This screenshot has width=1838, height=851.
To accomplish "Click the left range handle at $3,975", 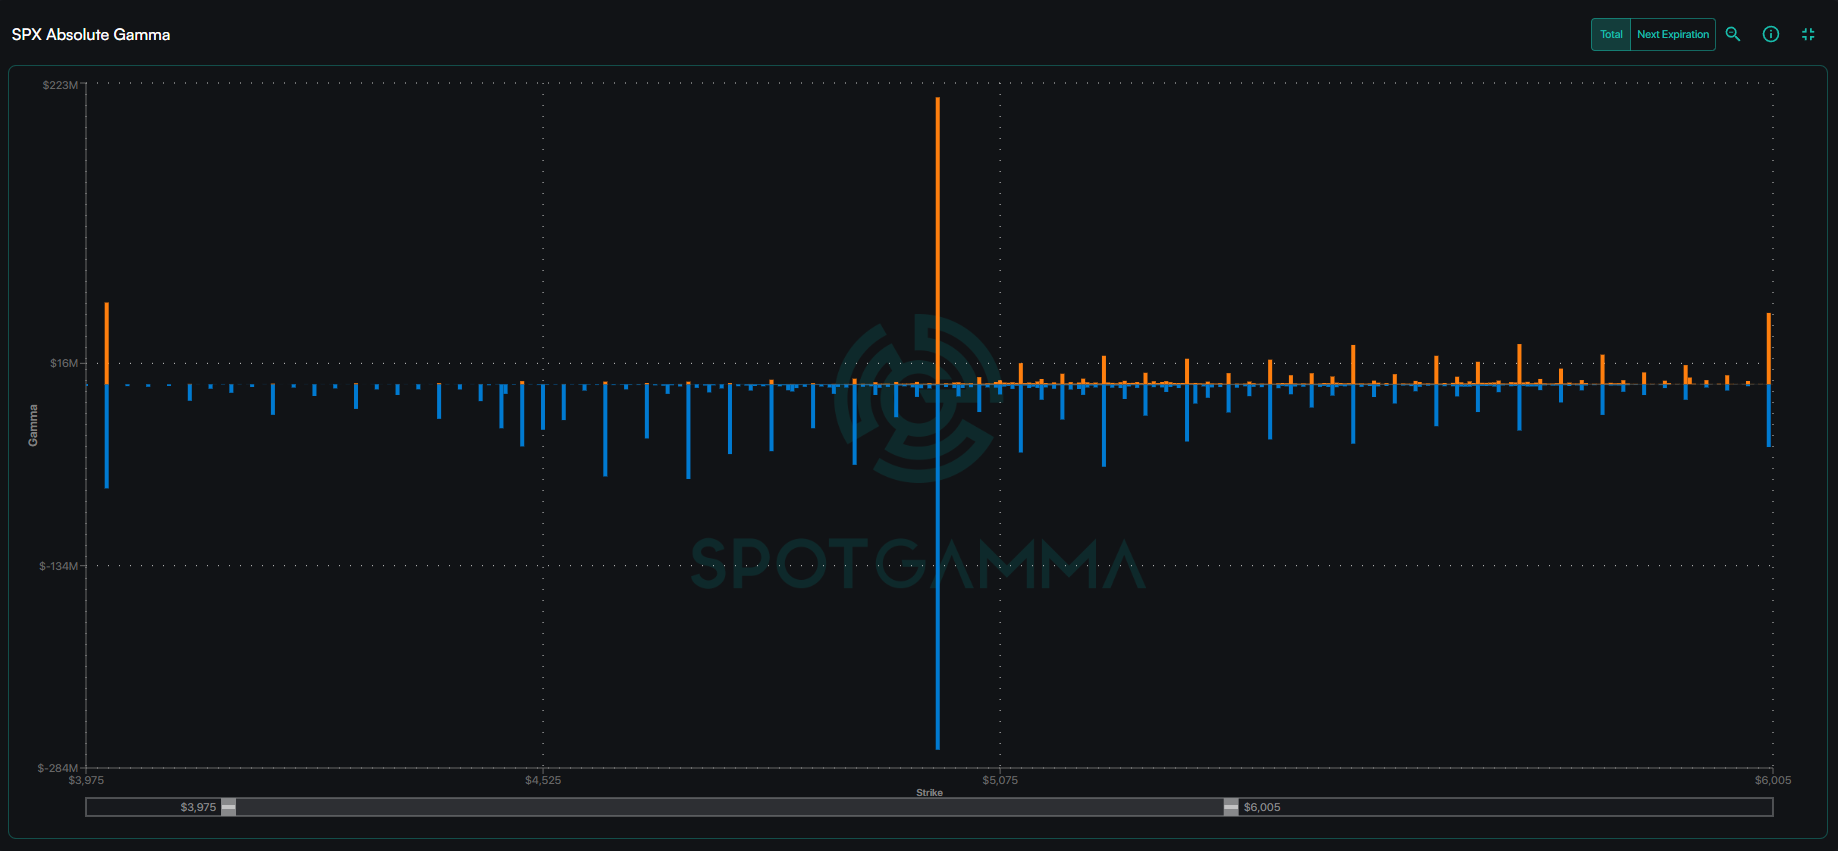I will [x=228, y=807].
